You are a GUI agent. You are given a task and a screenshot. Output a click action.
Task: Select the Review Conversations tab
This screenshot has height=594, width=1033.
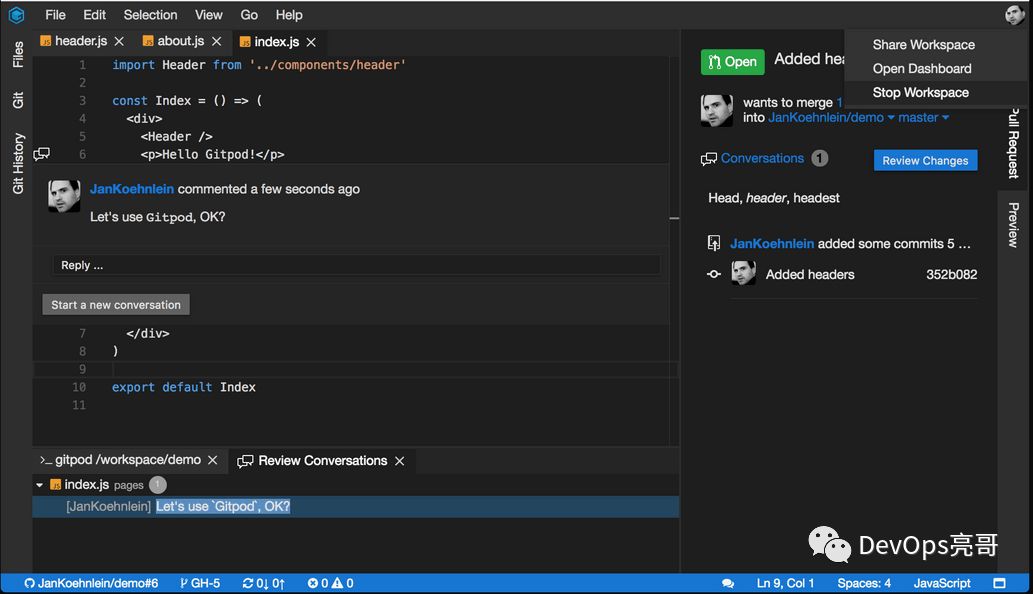[322, 460]
